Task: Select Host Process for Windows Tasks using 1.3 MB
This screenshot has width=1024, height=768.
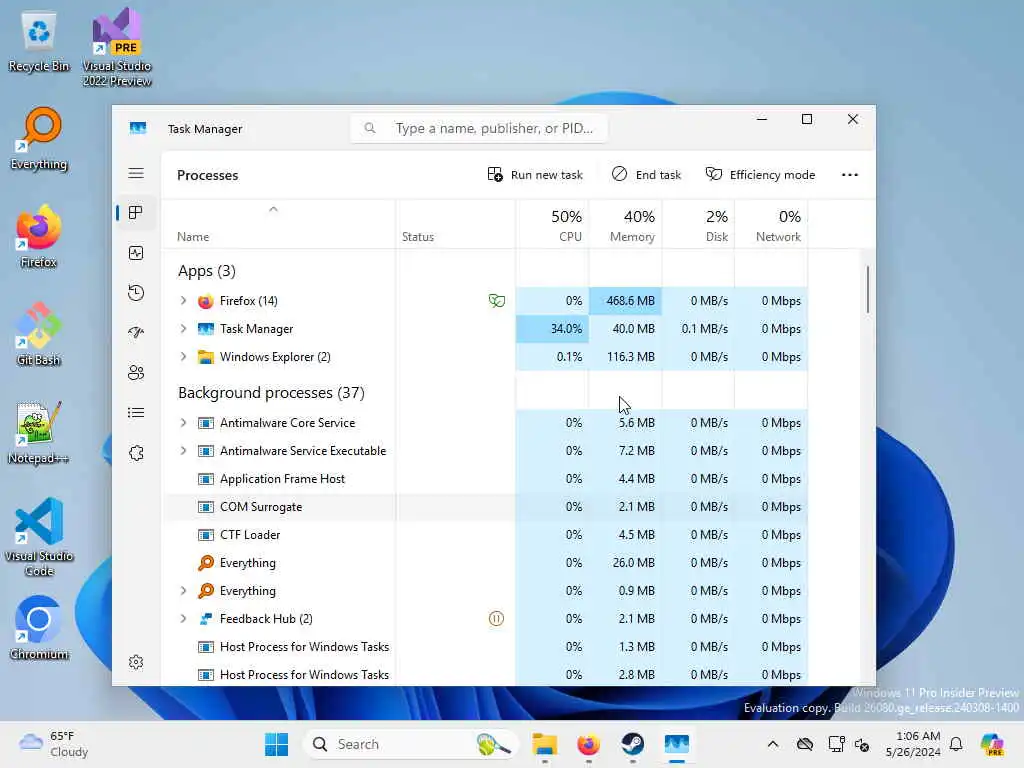Action: click(x=484, y=647)
